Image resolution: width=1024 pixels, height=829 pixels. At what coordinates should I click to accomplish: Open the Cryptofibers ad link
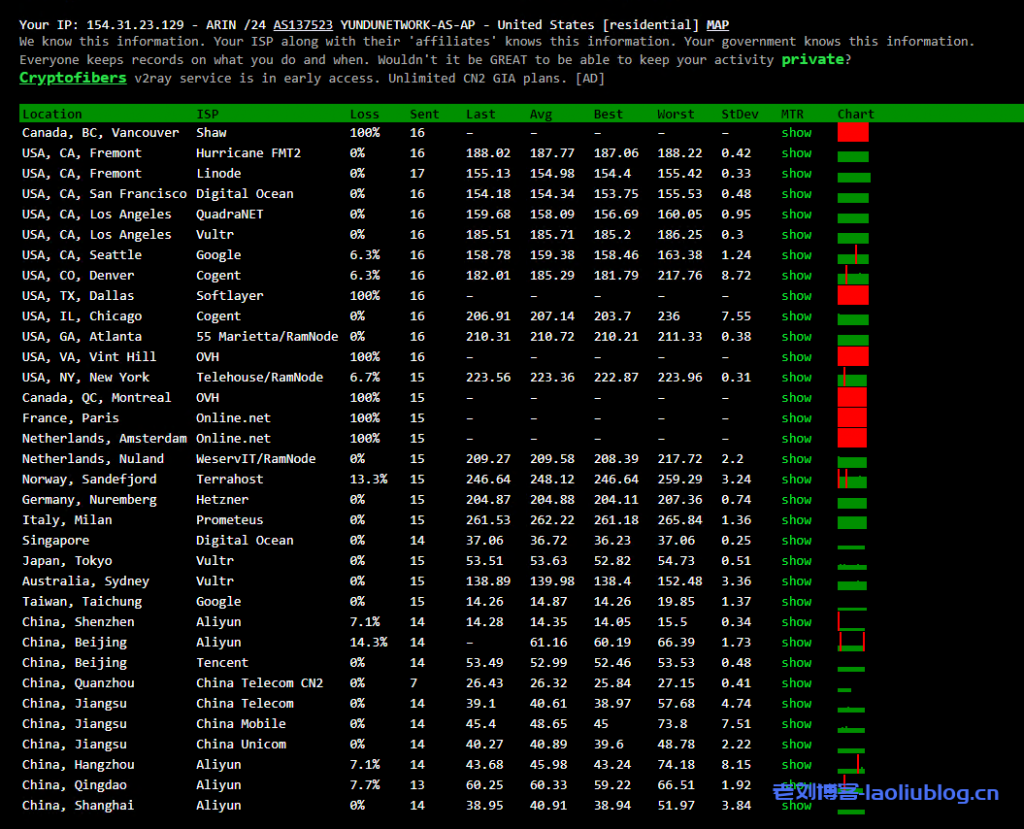[x=73, y=78]
